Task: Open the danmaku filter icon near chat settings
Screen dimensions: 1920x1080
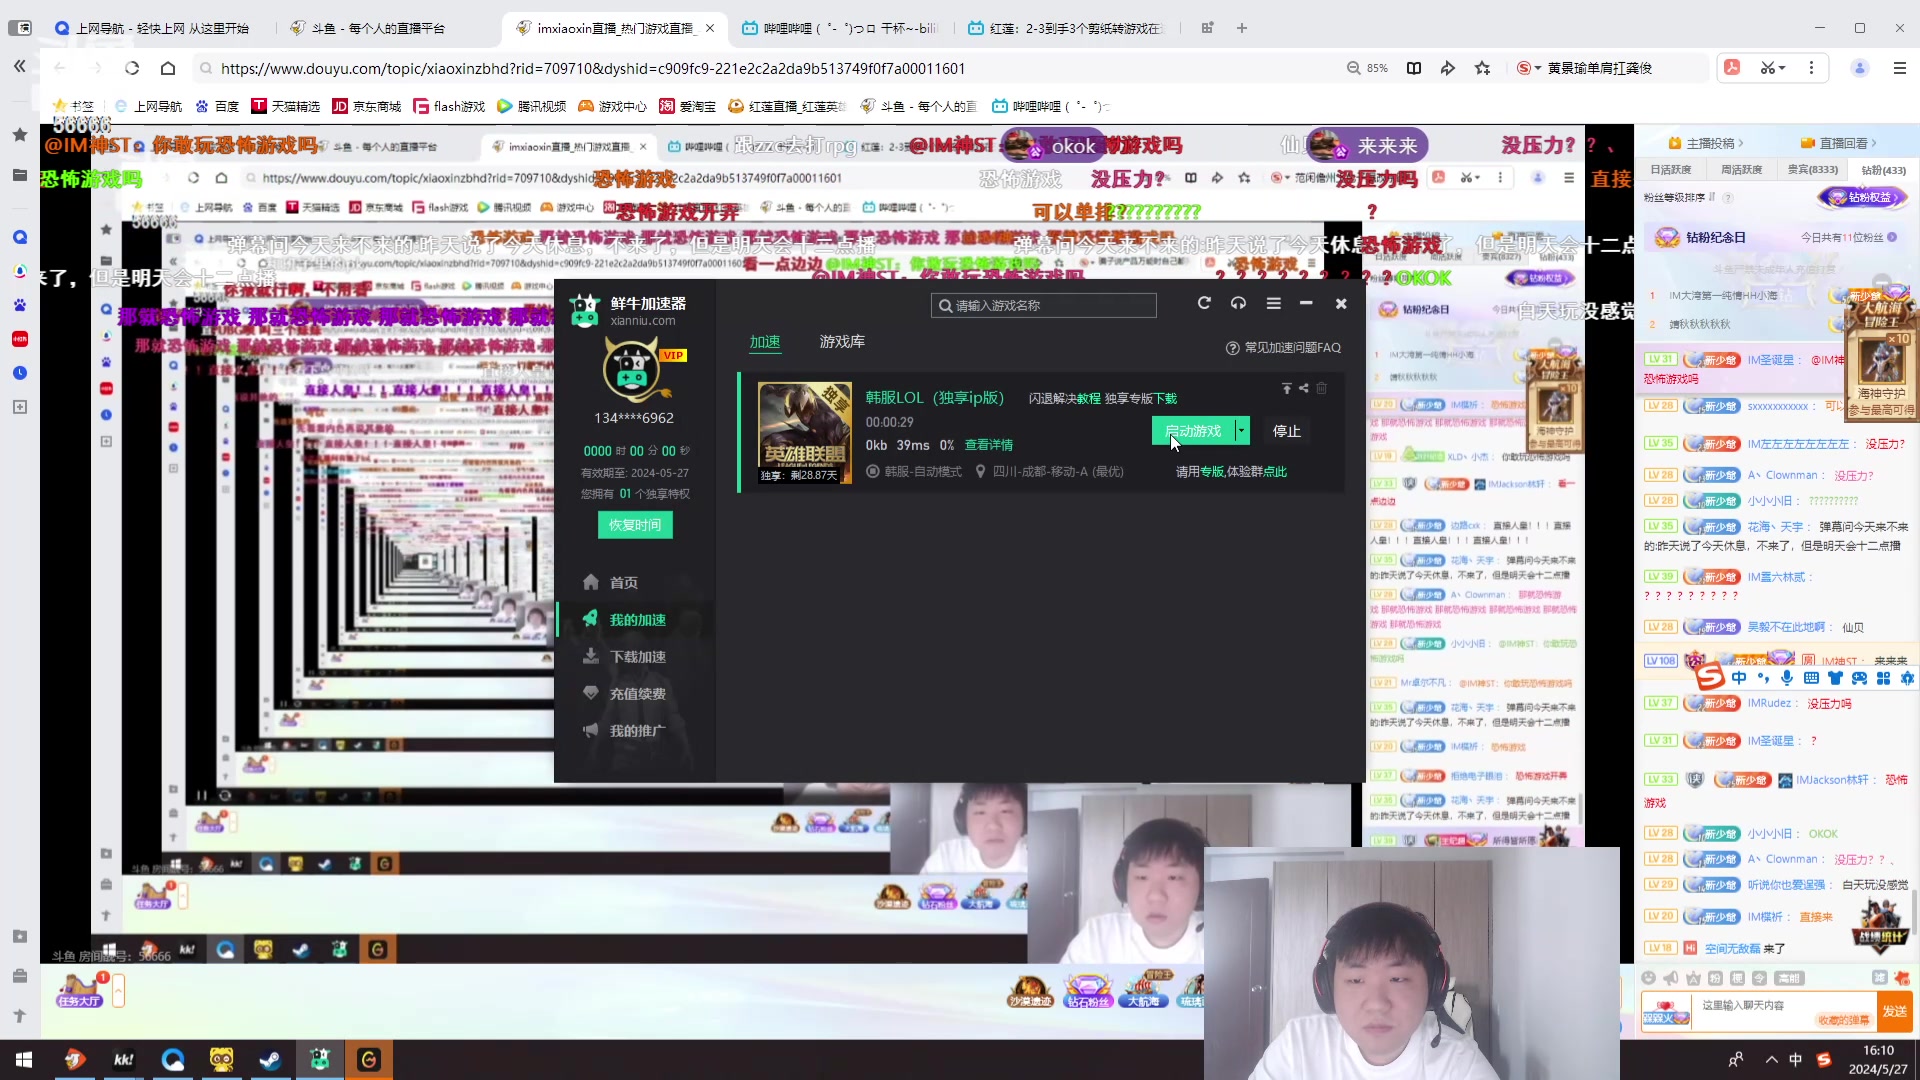Action: point(1879,978)
